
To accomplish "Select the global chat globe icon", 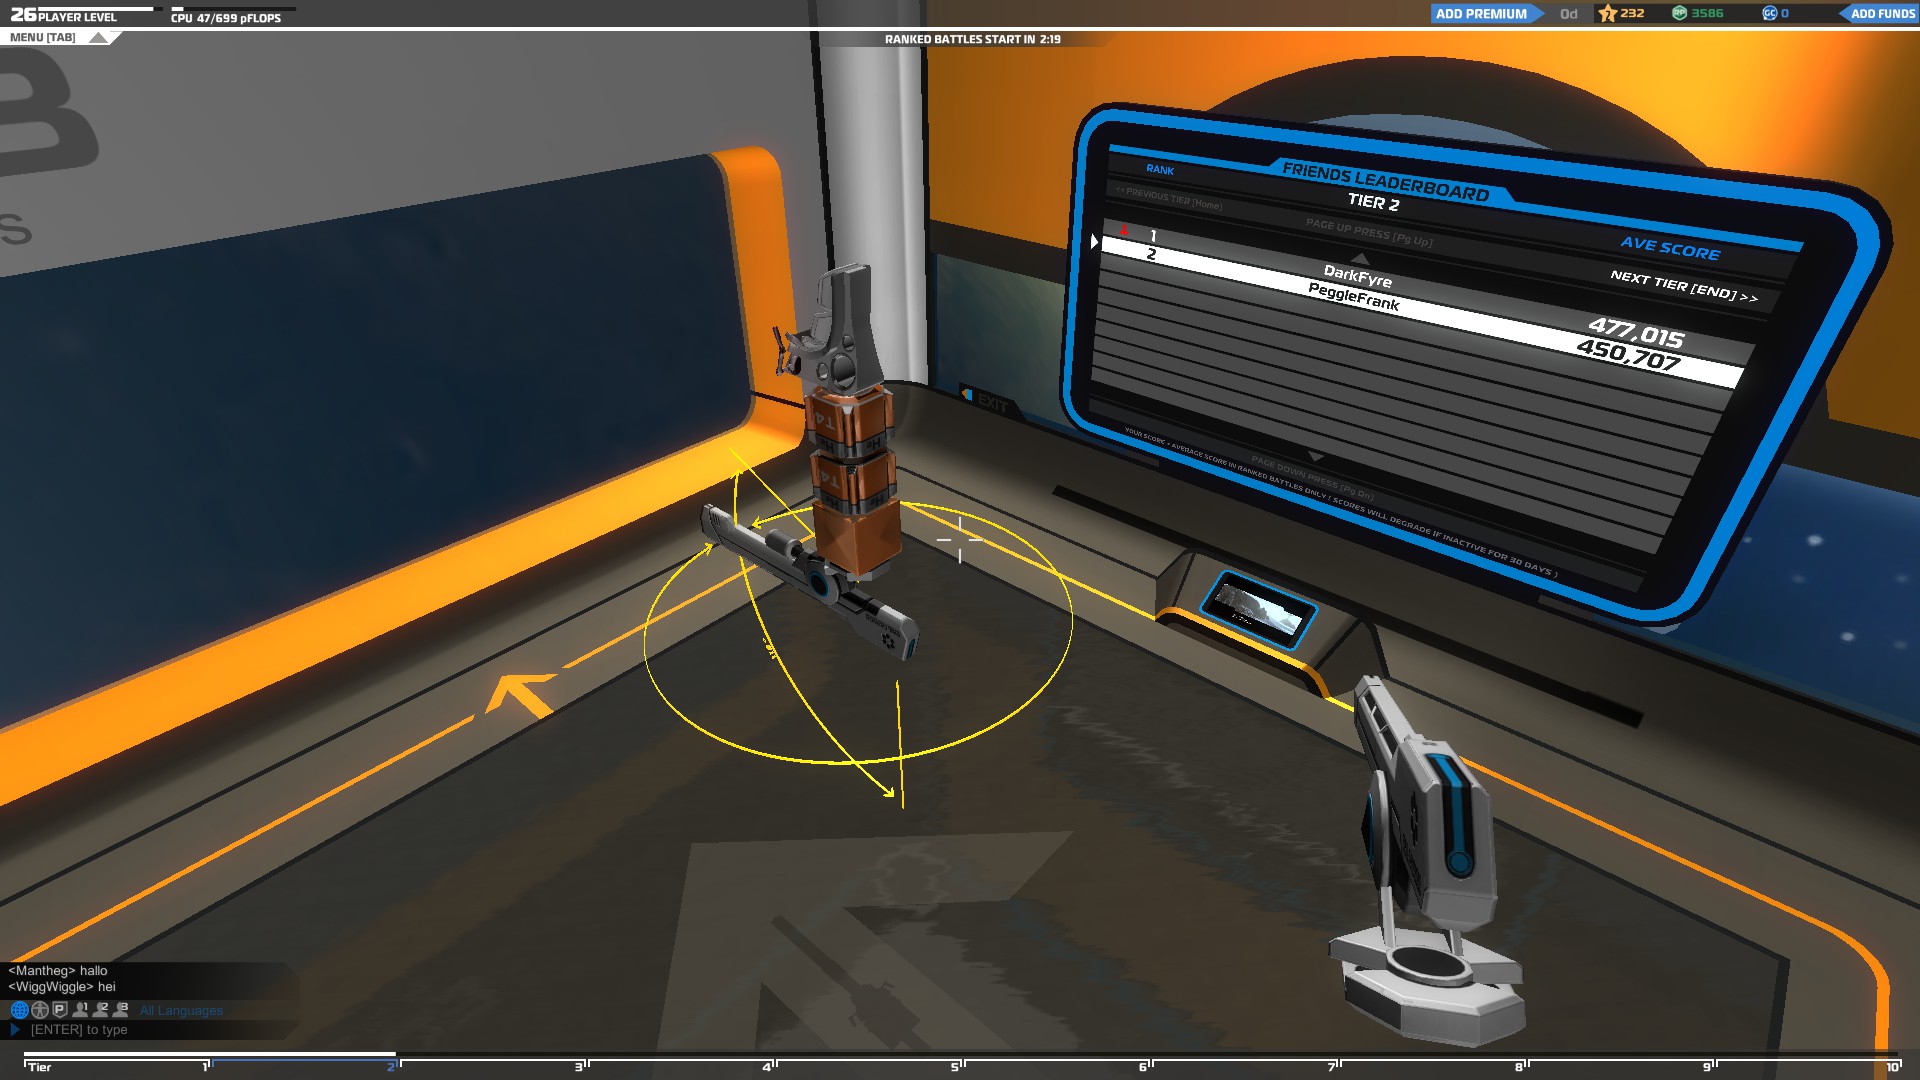I will 19,1010.
